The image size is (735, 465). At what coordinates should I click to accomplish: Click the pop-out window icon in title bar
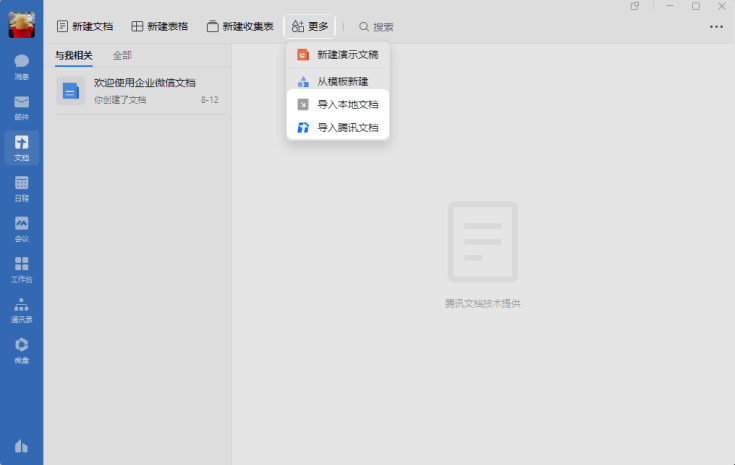coord(635,6)
